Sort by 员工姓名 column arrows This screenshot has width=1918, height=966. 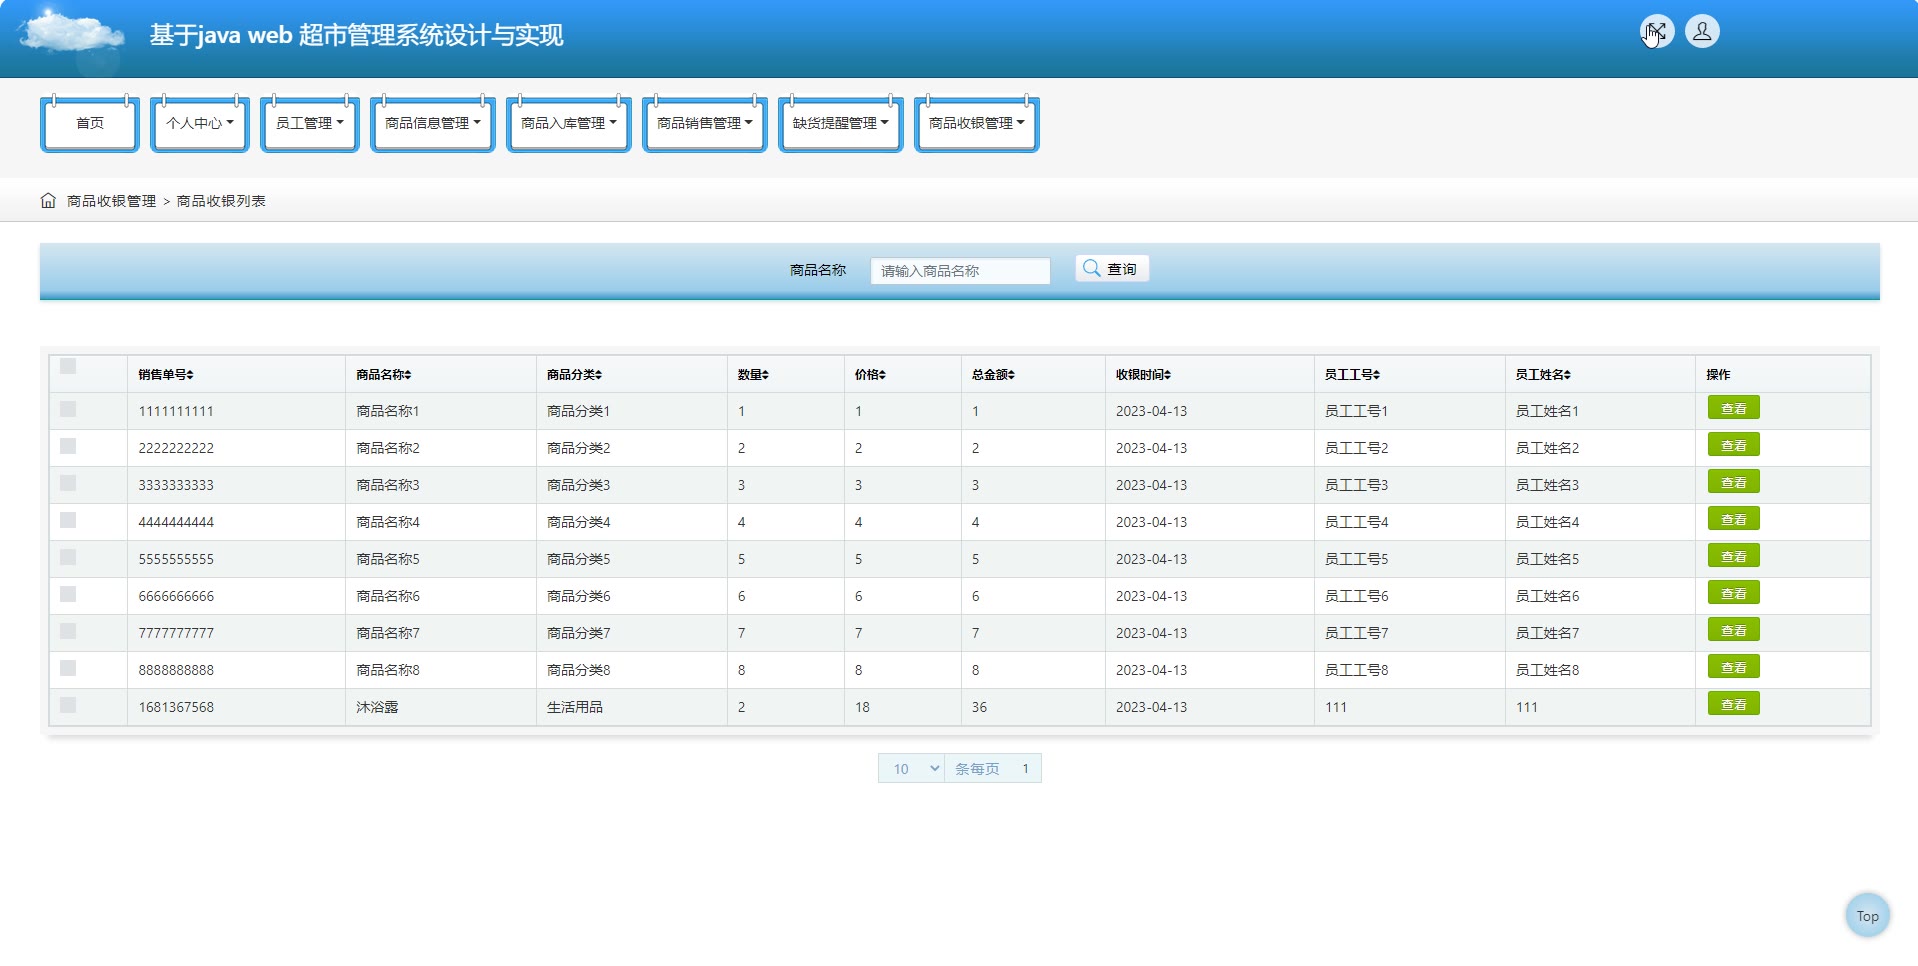pos(1567,375)
